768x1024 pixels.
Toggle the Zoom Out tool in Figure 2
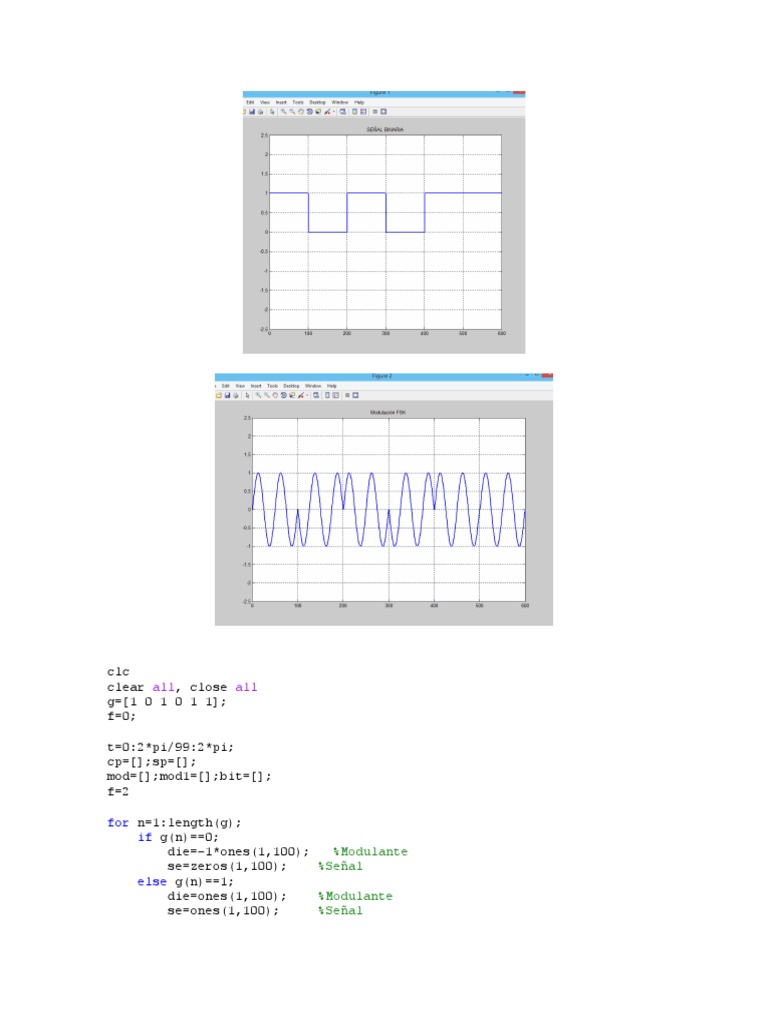pyautogui.click(x=266, y=395)
